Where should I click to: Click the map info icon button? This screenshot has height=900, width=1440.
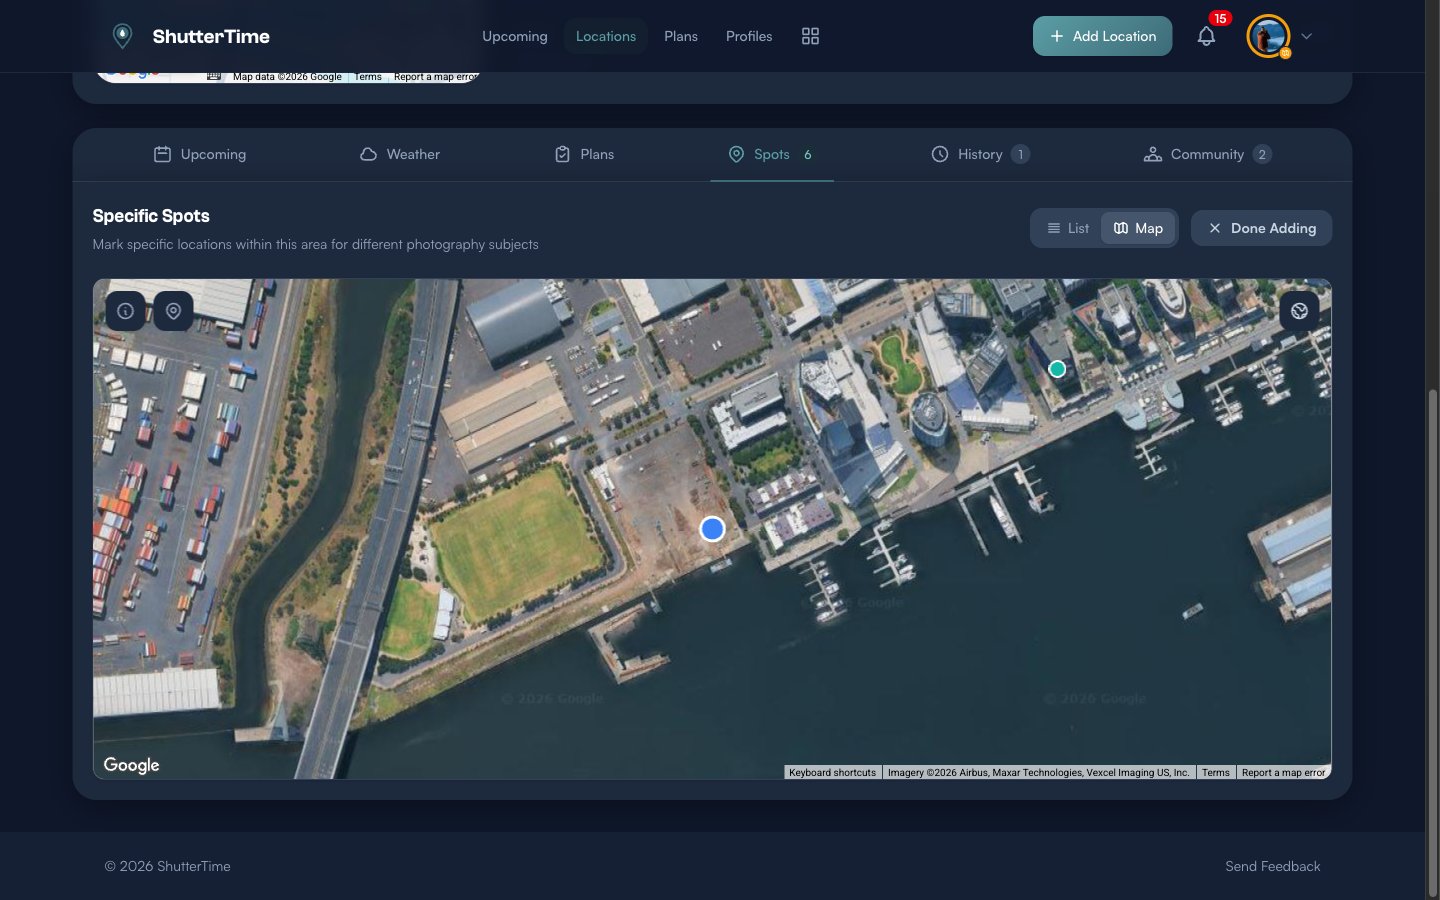pos(126,311)
